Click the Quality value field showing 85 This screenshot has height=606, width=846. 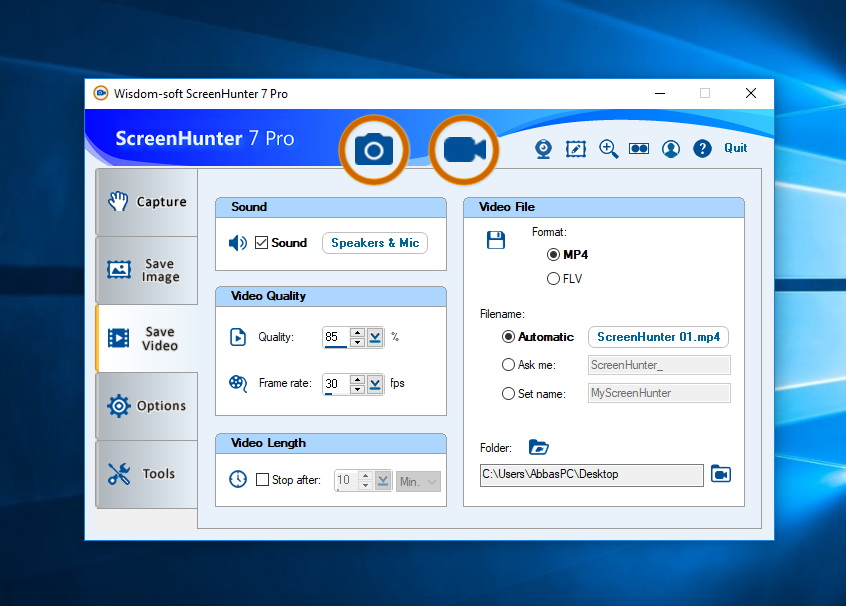(x=336, y=337)
